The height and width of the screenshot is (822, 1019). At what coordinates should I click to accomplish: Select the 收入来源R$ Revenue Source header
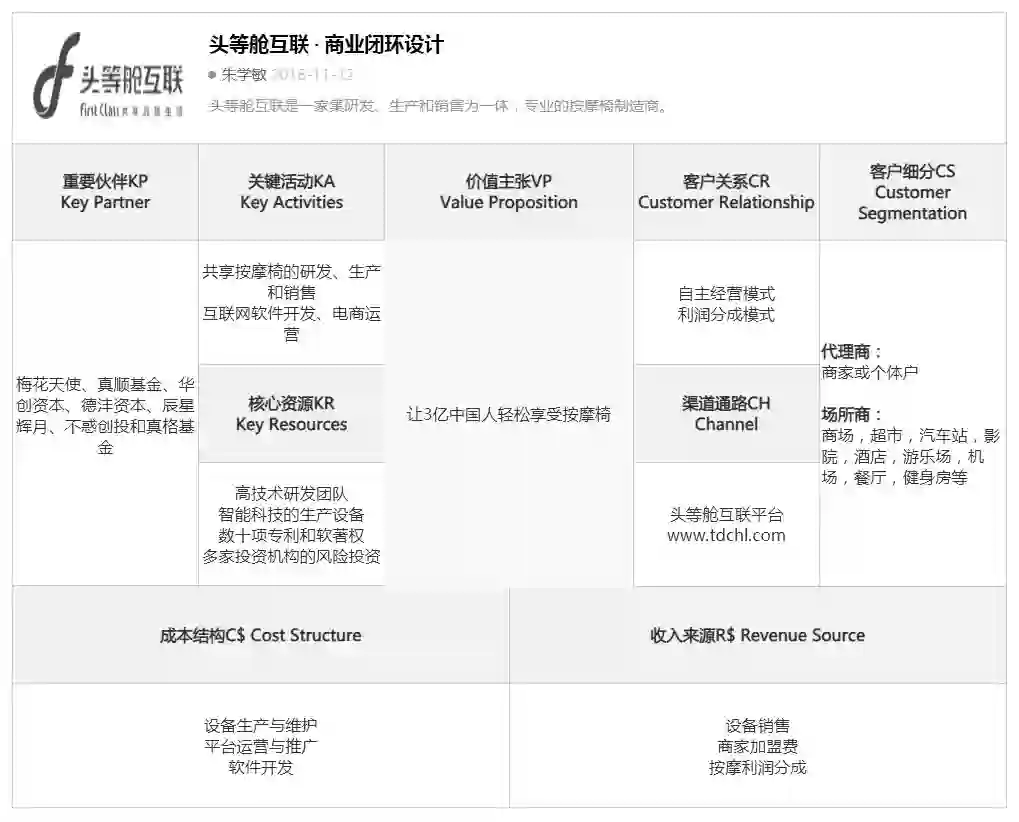[758, 635]
